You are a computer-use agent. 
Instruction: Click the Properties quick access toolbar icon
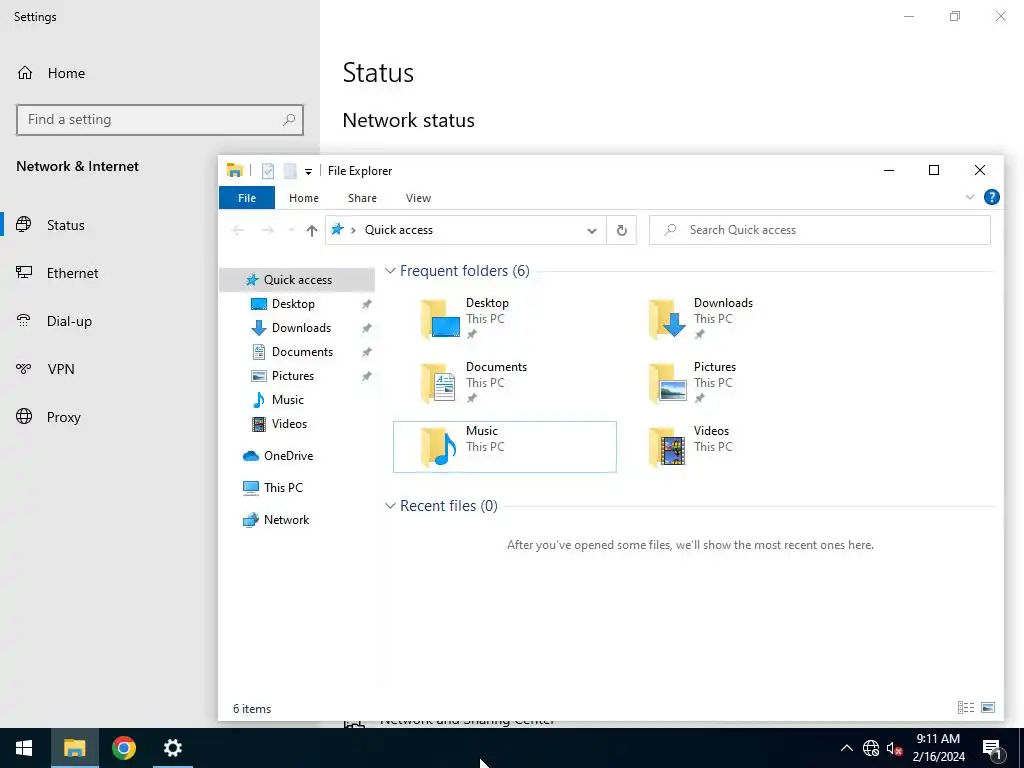268,171
